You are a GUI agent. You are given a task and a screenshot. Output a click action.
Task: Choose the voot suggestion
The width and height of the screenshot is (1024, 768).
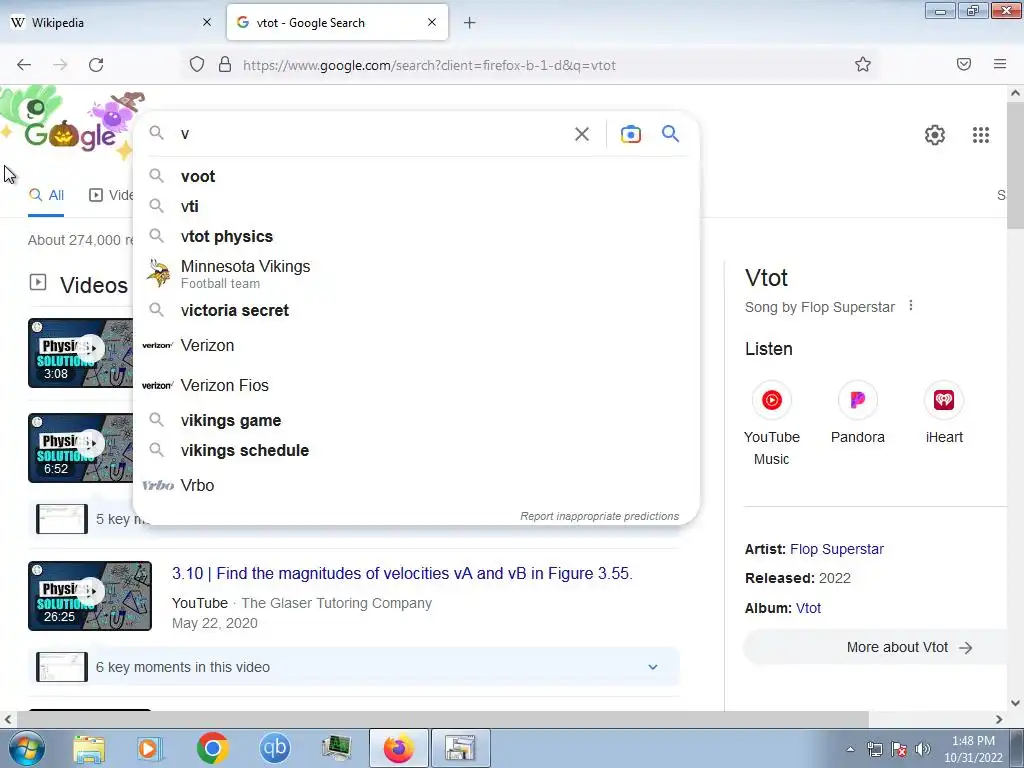[x=416, y=176]
